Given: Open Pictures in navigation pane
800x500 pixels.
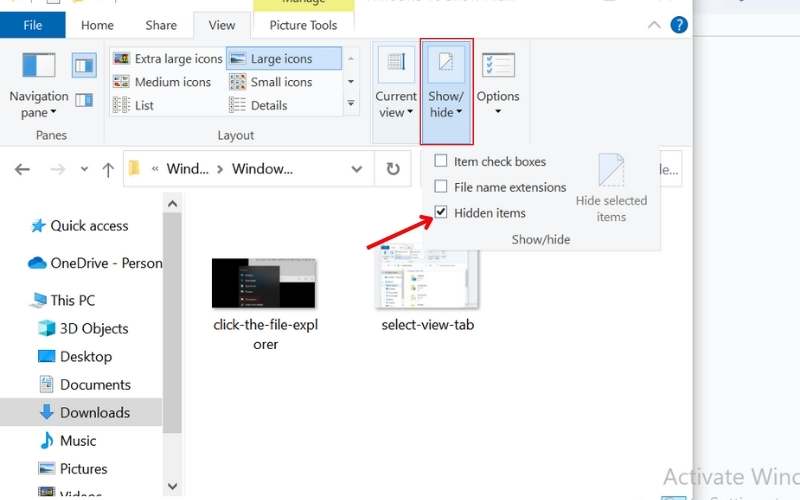Looking at the screenshot, I should click(73, 468).
